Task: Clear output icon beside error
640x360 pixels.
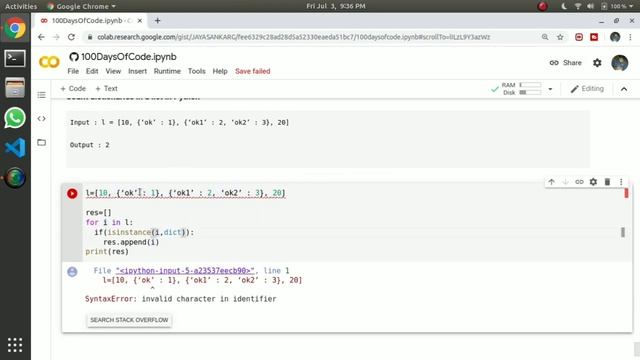Action: [x=72, y=271]
